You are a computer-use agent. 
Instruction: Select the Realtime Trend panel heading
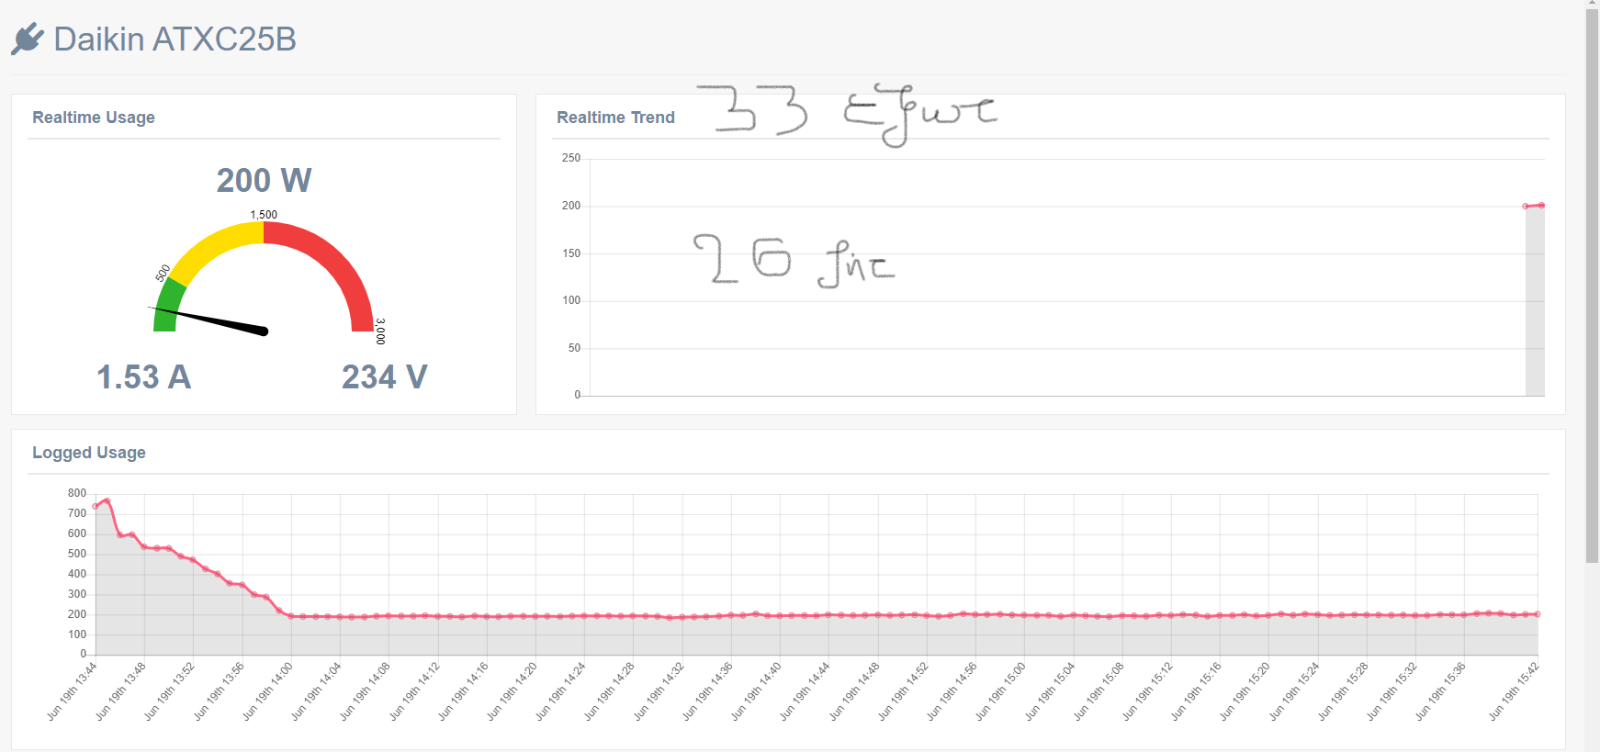(616, 117)
